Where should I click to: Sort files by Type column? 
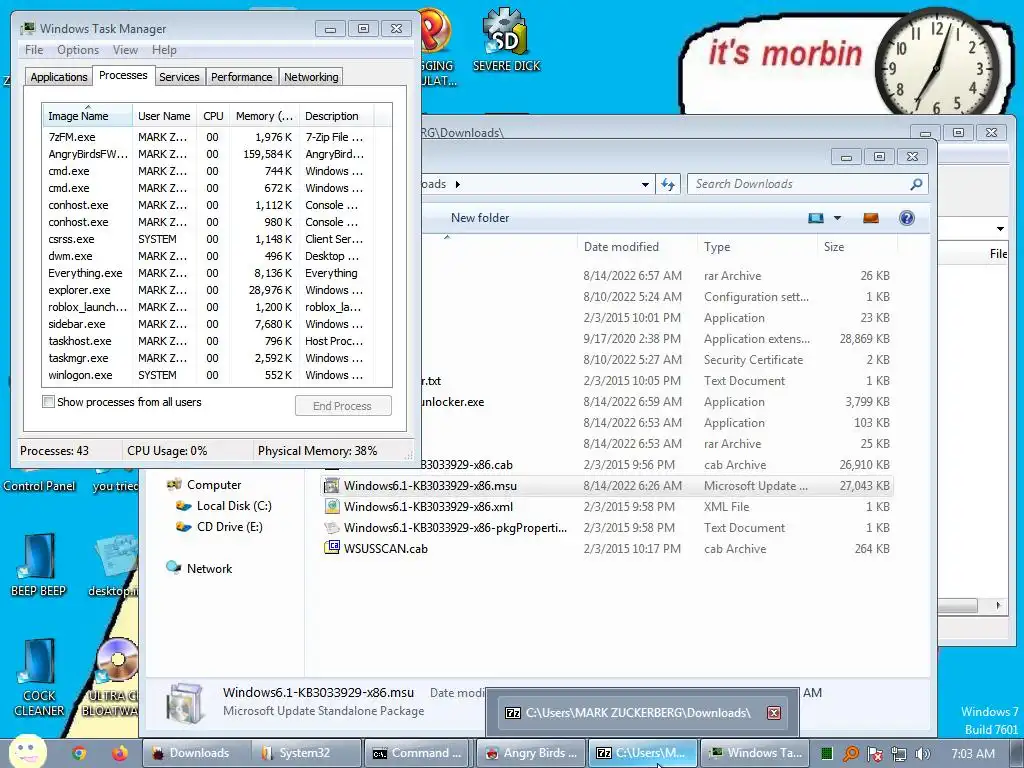tap(757, 247)
